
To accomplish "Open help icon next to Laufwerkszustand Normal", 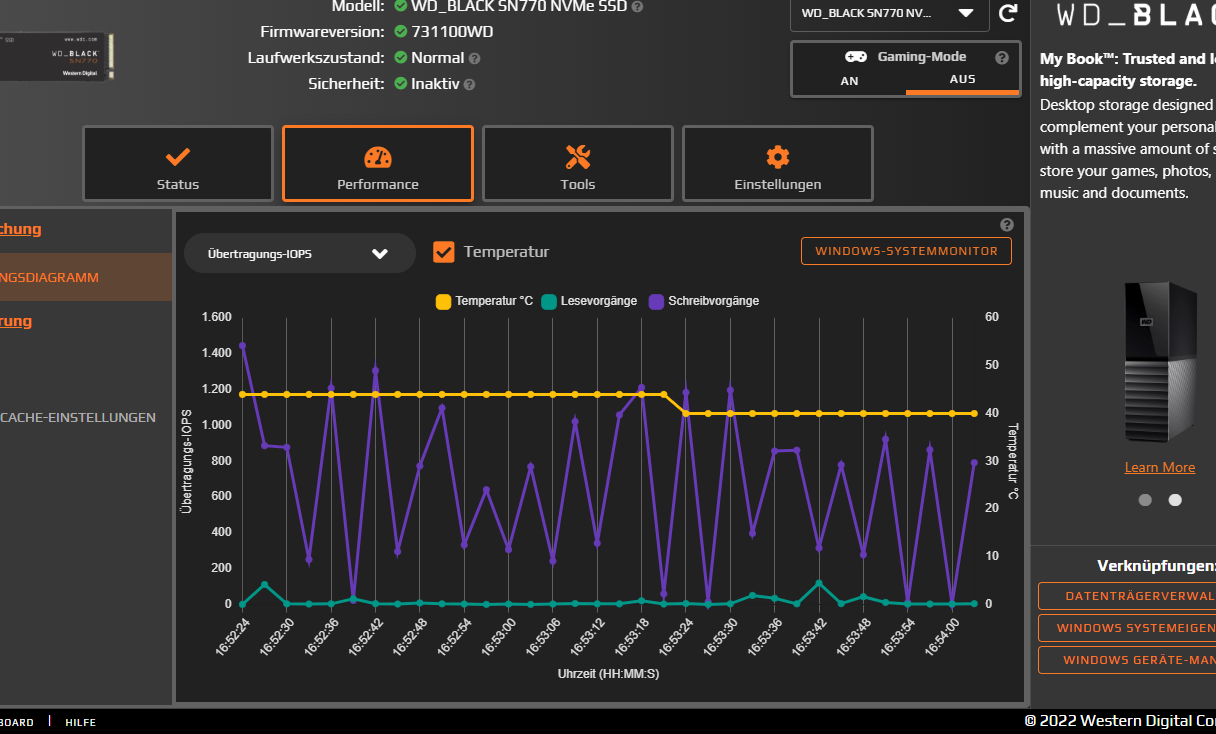I will coord(474,58).
